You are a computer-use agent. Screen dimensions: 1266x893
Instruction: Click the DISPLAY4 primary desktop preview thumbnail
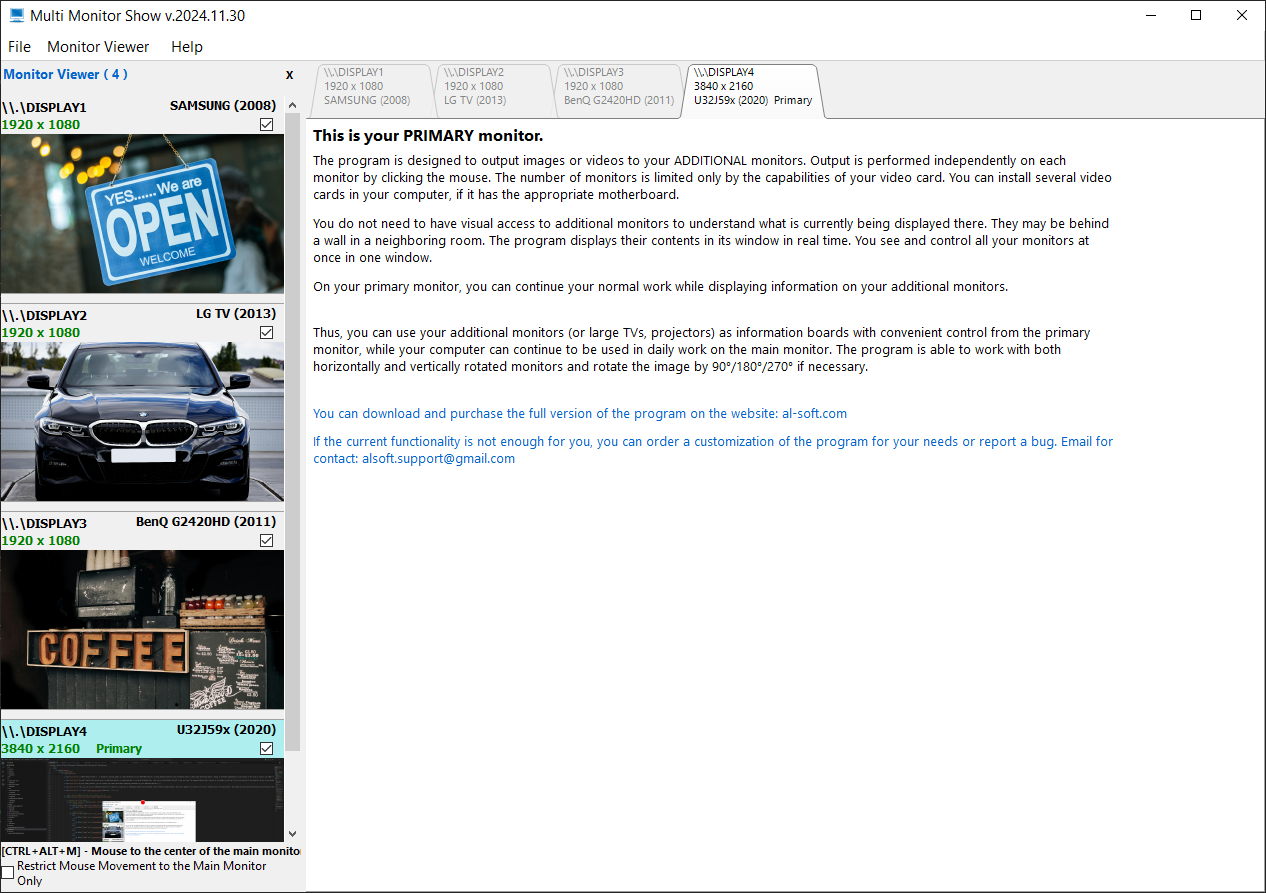(142, 800)
